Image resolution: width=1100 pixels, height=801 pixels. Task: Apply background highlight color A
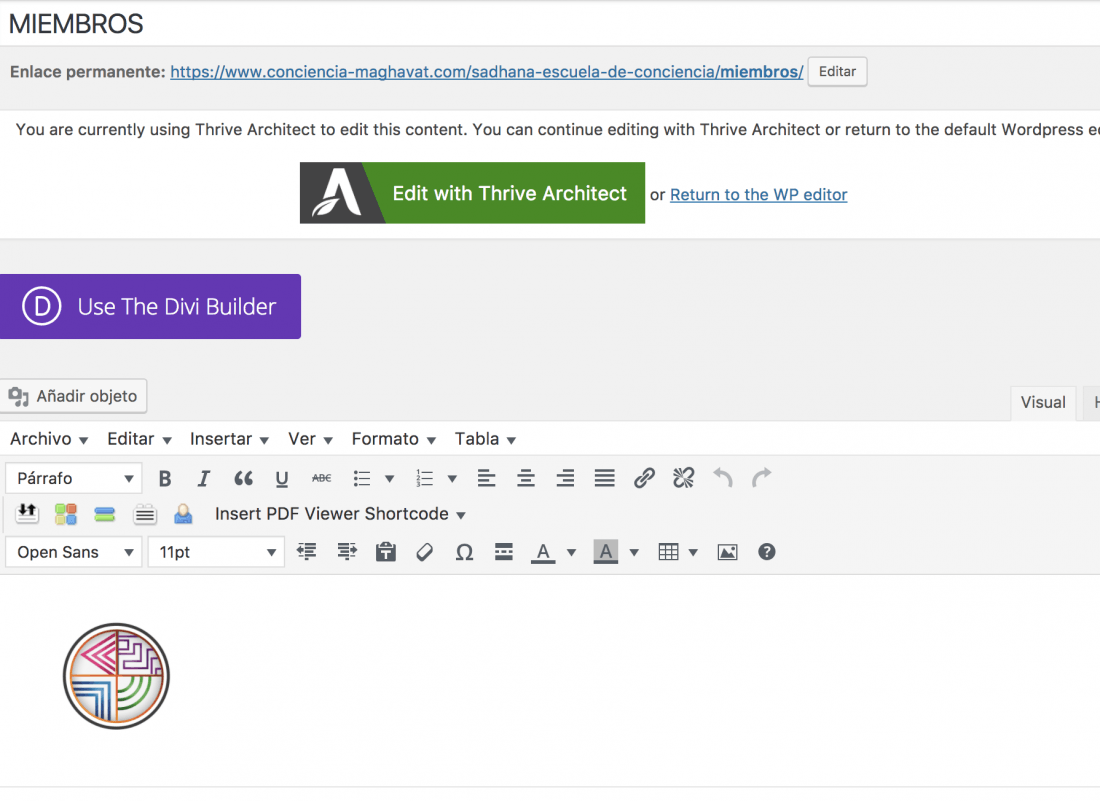pyautogui.click(x=606, y=552)
